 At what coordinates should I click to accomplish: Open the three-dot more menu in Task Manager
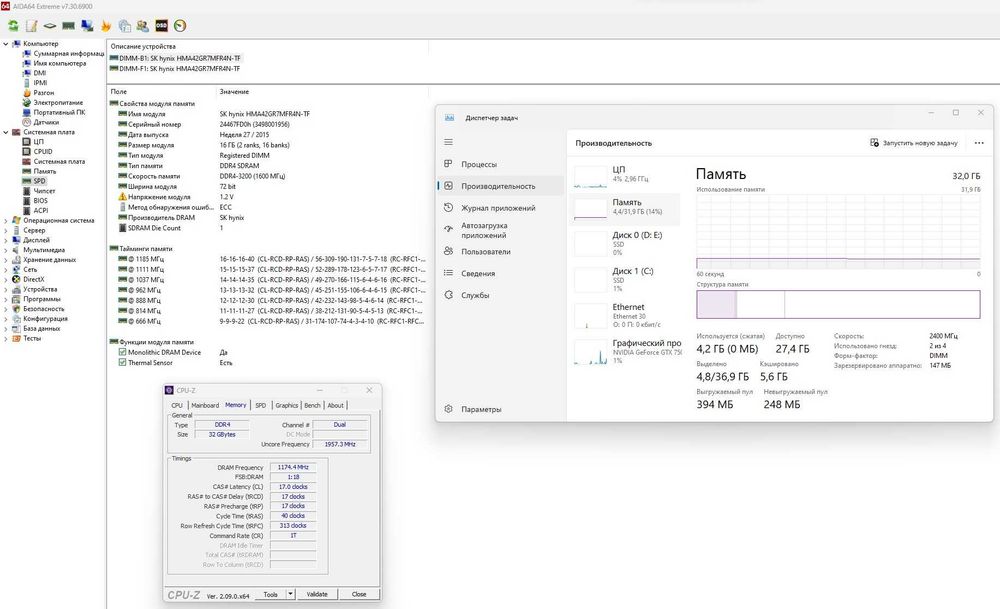tap(979, 143)
